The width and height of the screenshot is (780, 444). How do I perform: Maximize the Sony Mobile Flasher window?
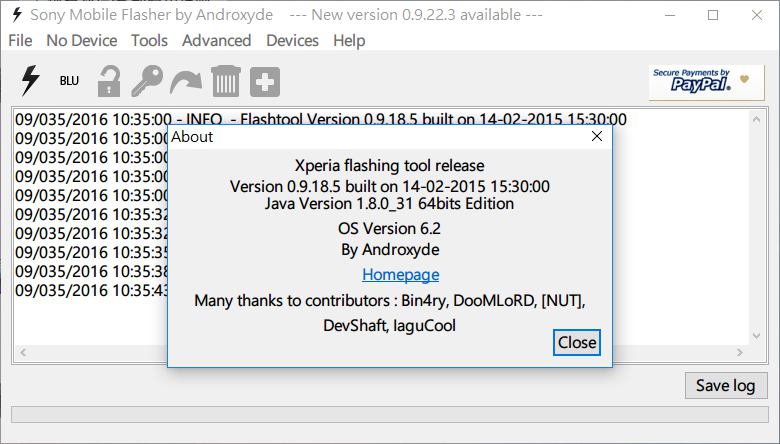point(713,15)
